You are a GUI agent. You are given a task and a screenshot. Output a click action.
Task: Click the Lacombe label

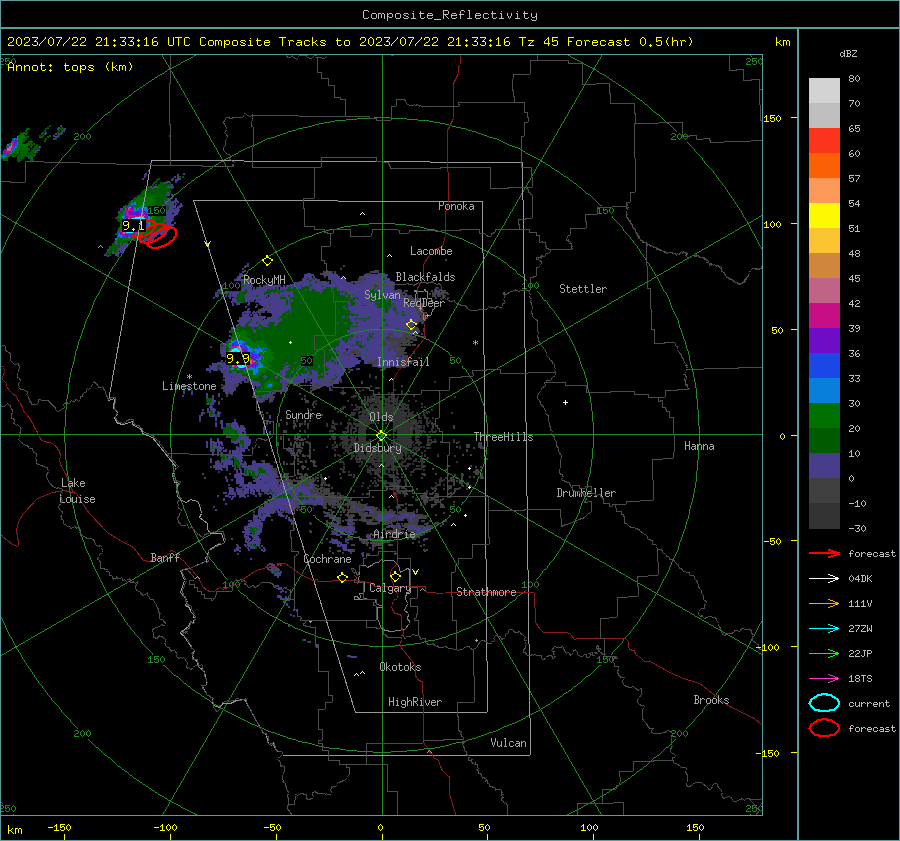click(x=431, y=251)
